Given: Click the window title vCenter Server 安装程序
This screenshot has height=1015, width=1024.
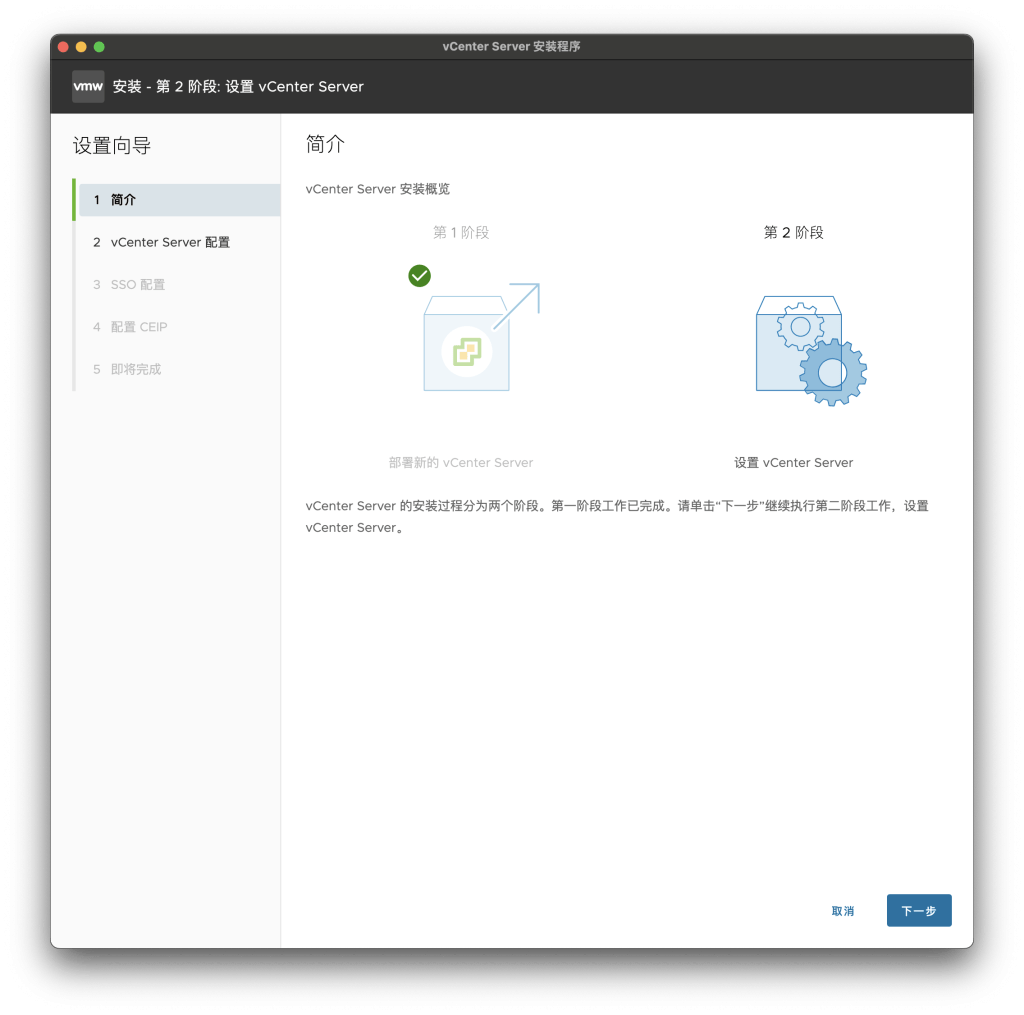Looking at the screenshot, I should tap(511, 46).
